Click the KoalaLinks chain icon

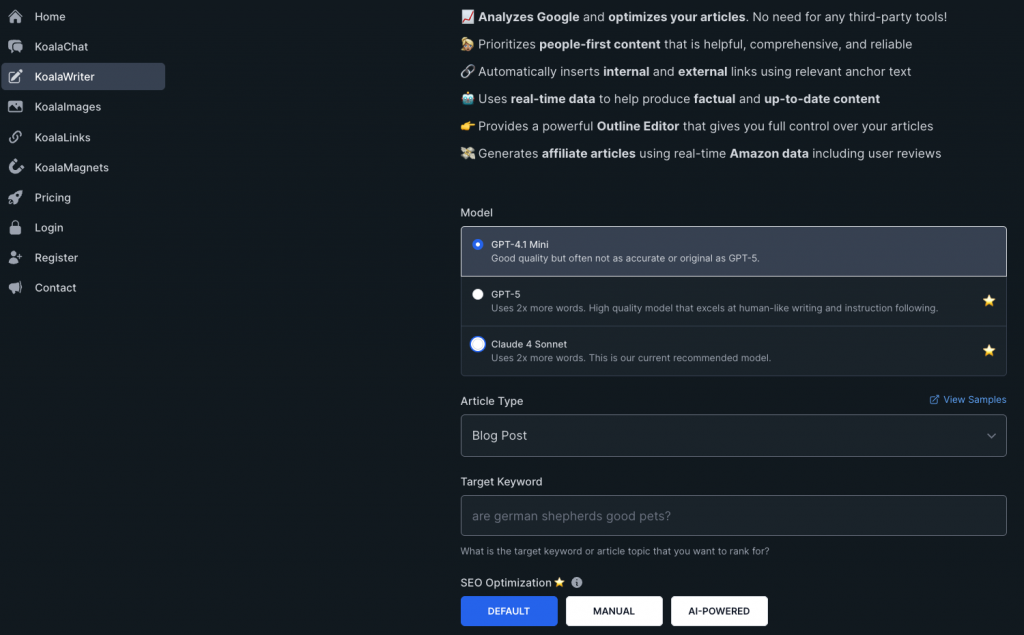coord(15,137)
